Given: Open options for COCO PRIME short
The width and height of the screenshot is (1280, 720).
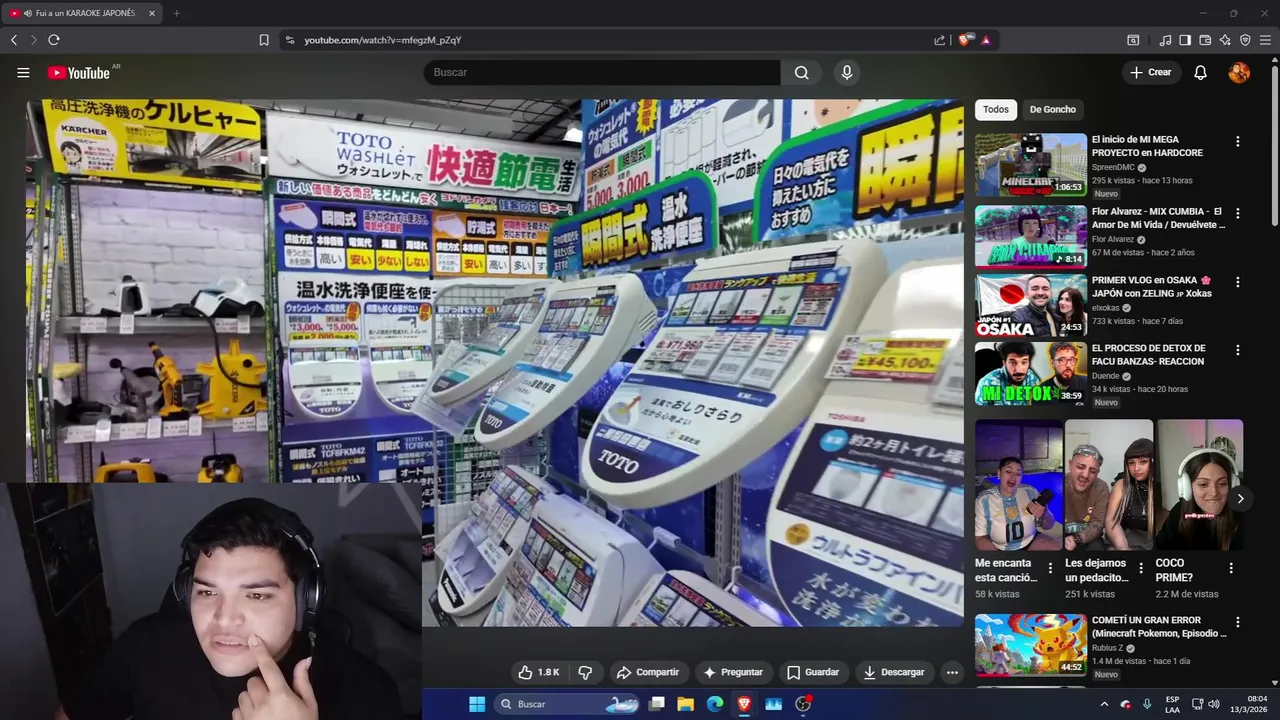Looking at the screenshot, I should [x=1231, y=568].
